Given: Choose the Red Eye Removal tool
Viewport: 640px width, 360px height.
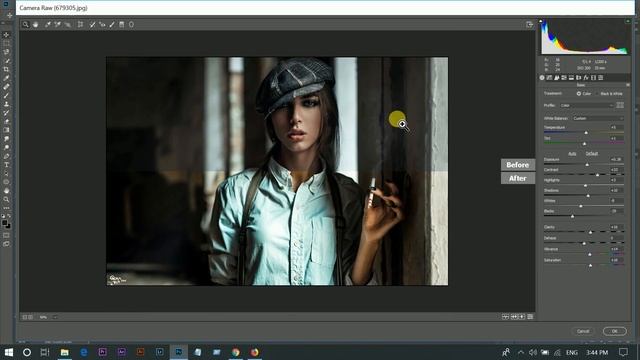Looking at the screenshot, I should [102, 25].
